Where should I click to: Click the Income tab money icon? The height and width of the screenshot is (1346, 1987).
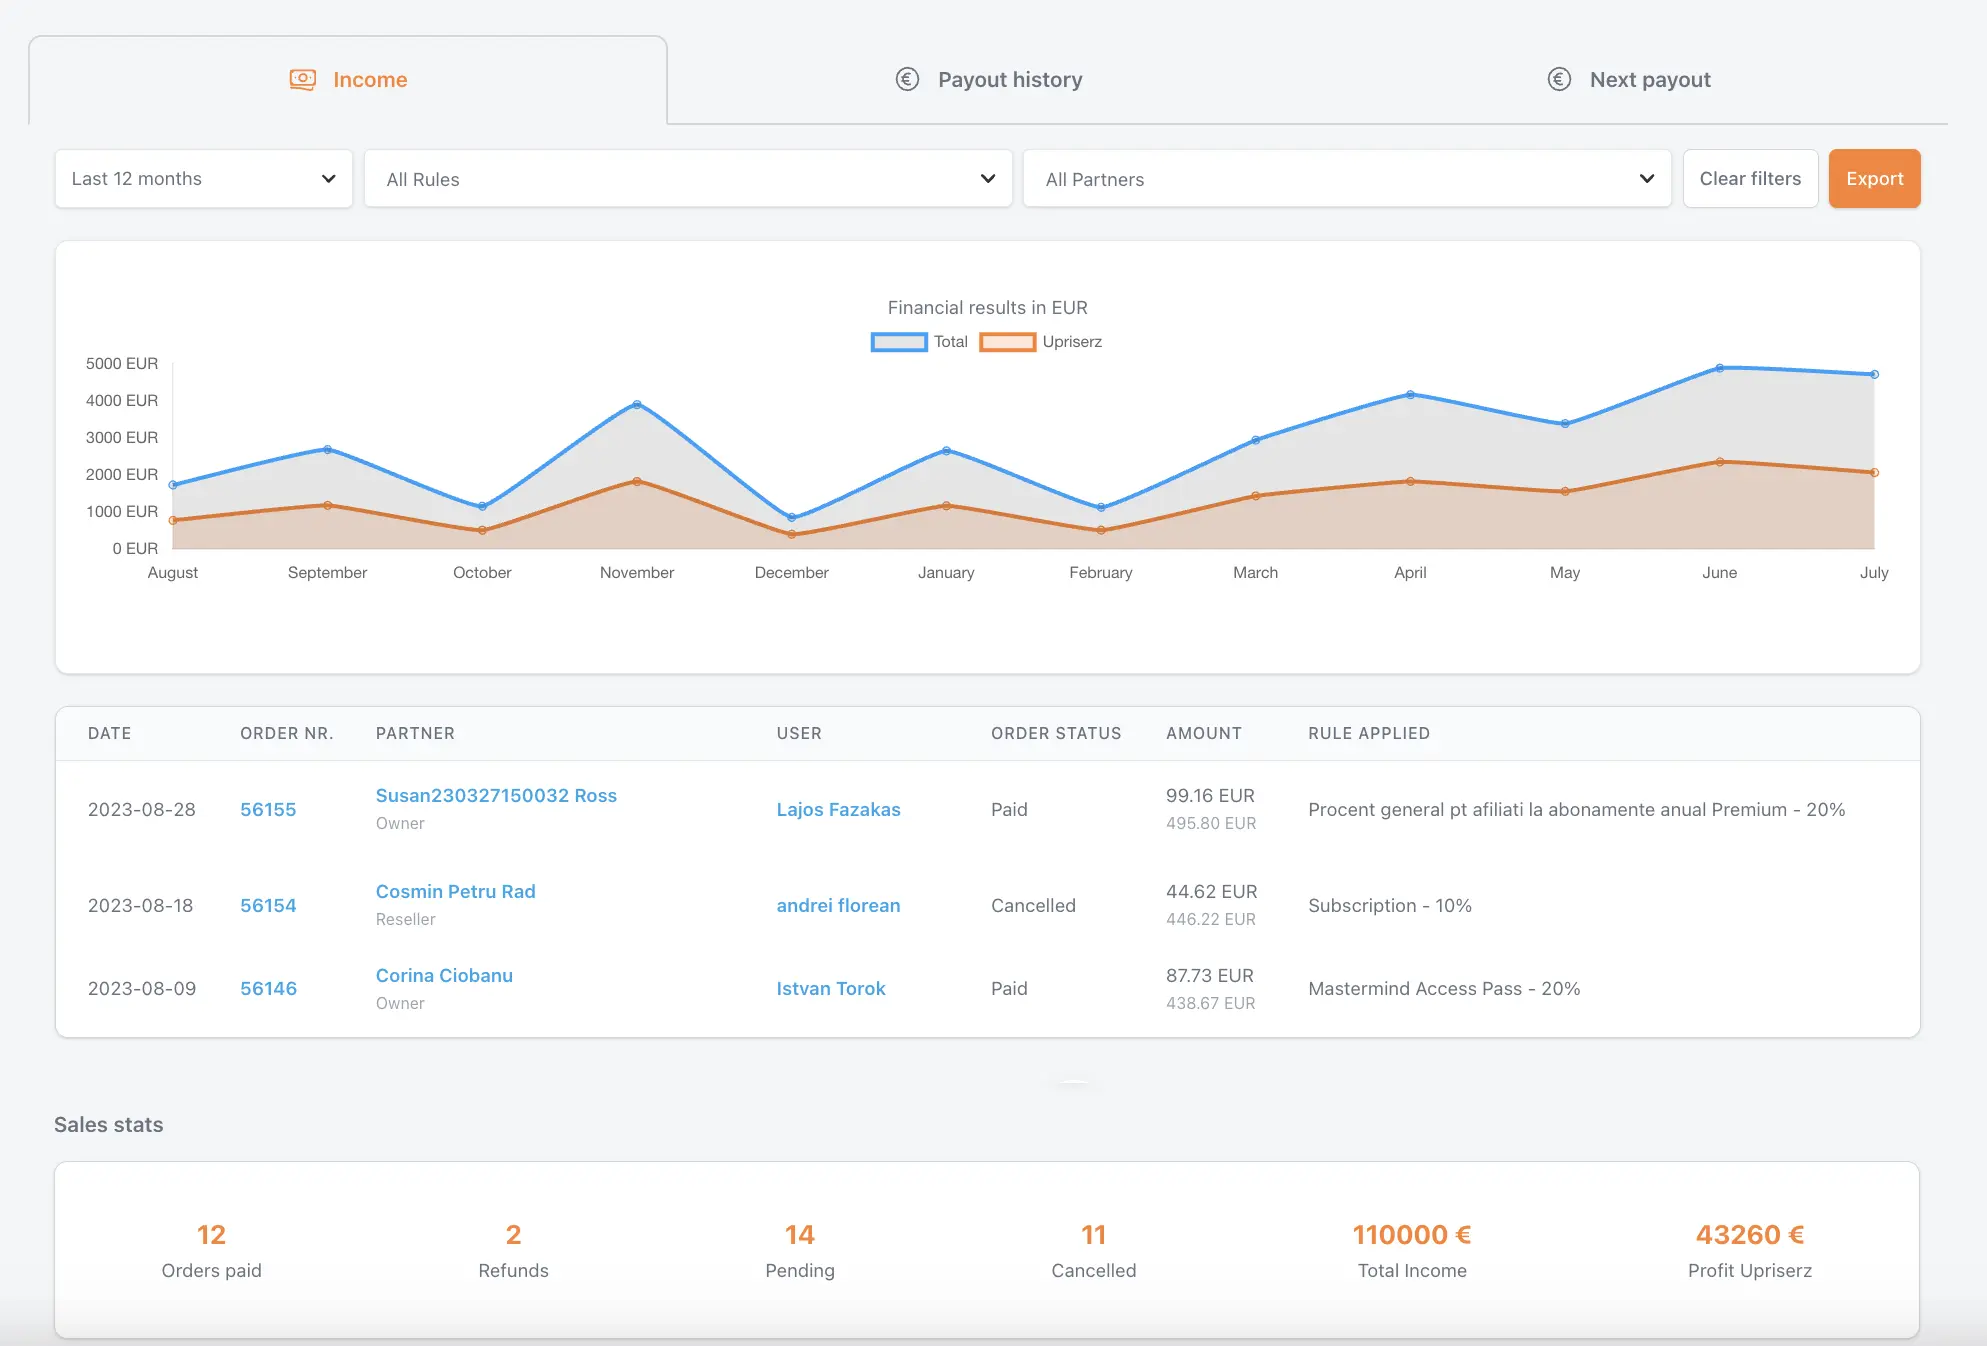302,79
